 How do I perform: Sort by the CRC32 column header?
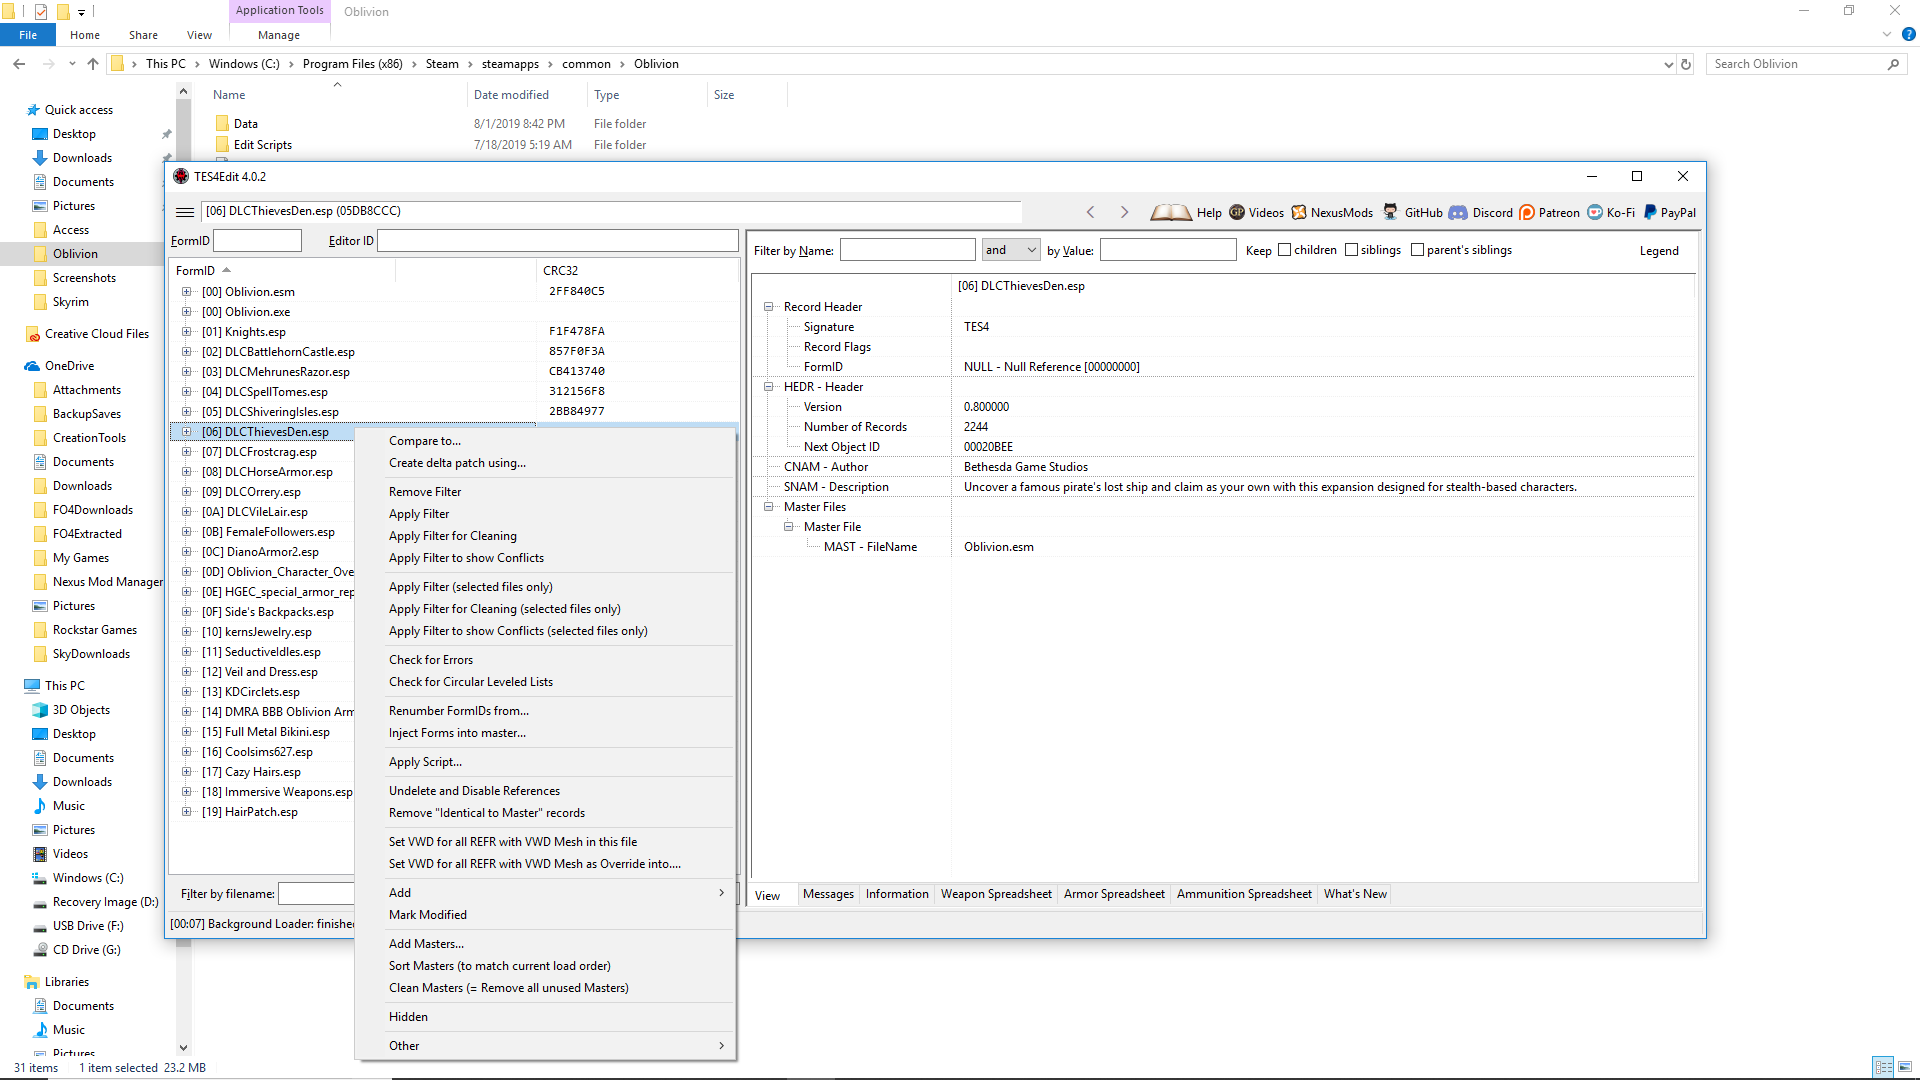637,271
